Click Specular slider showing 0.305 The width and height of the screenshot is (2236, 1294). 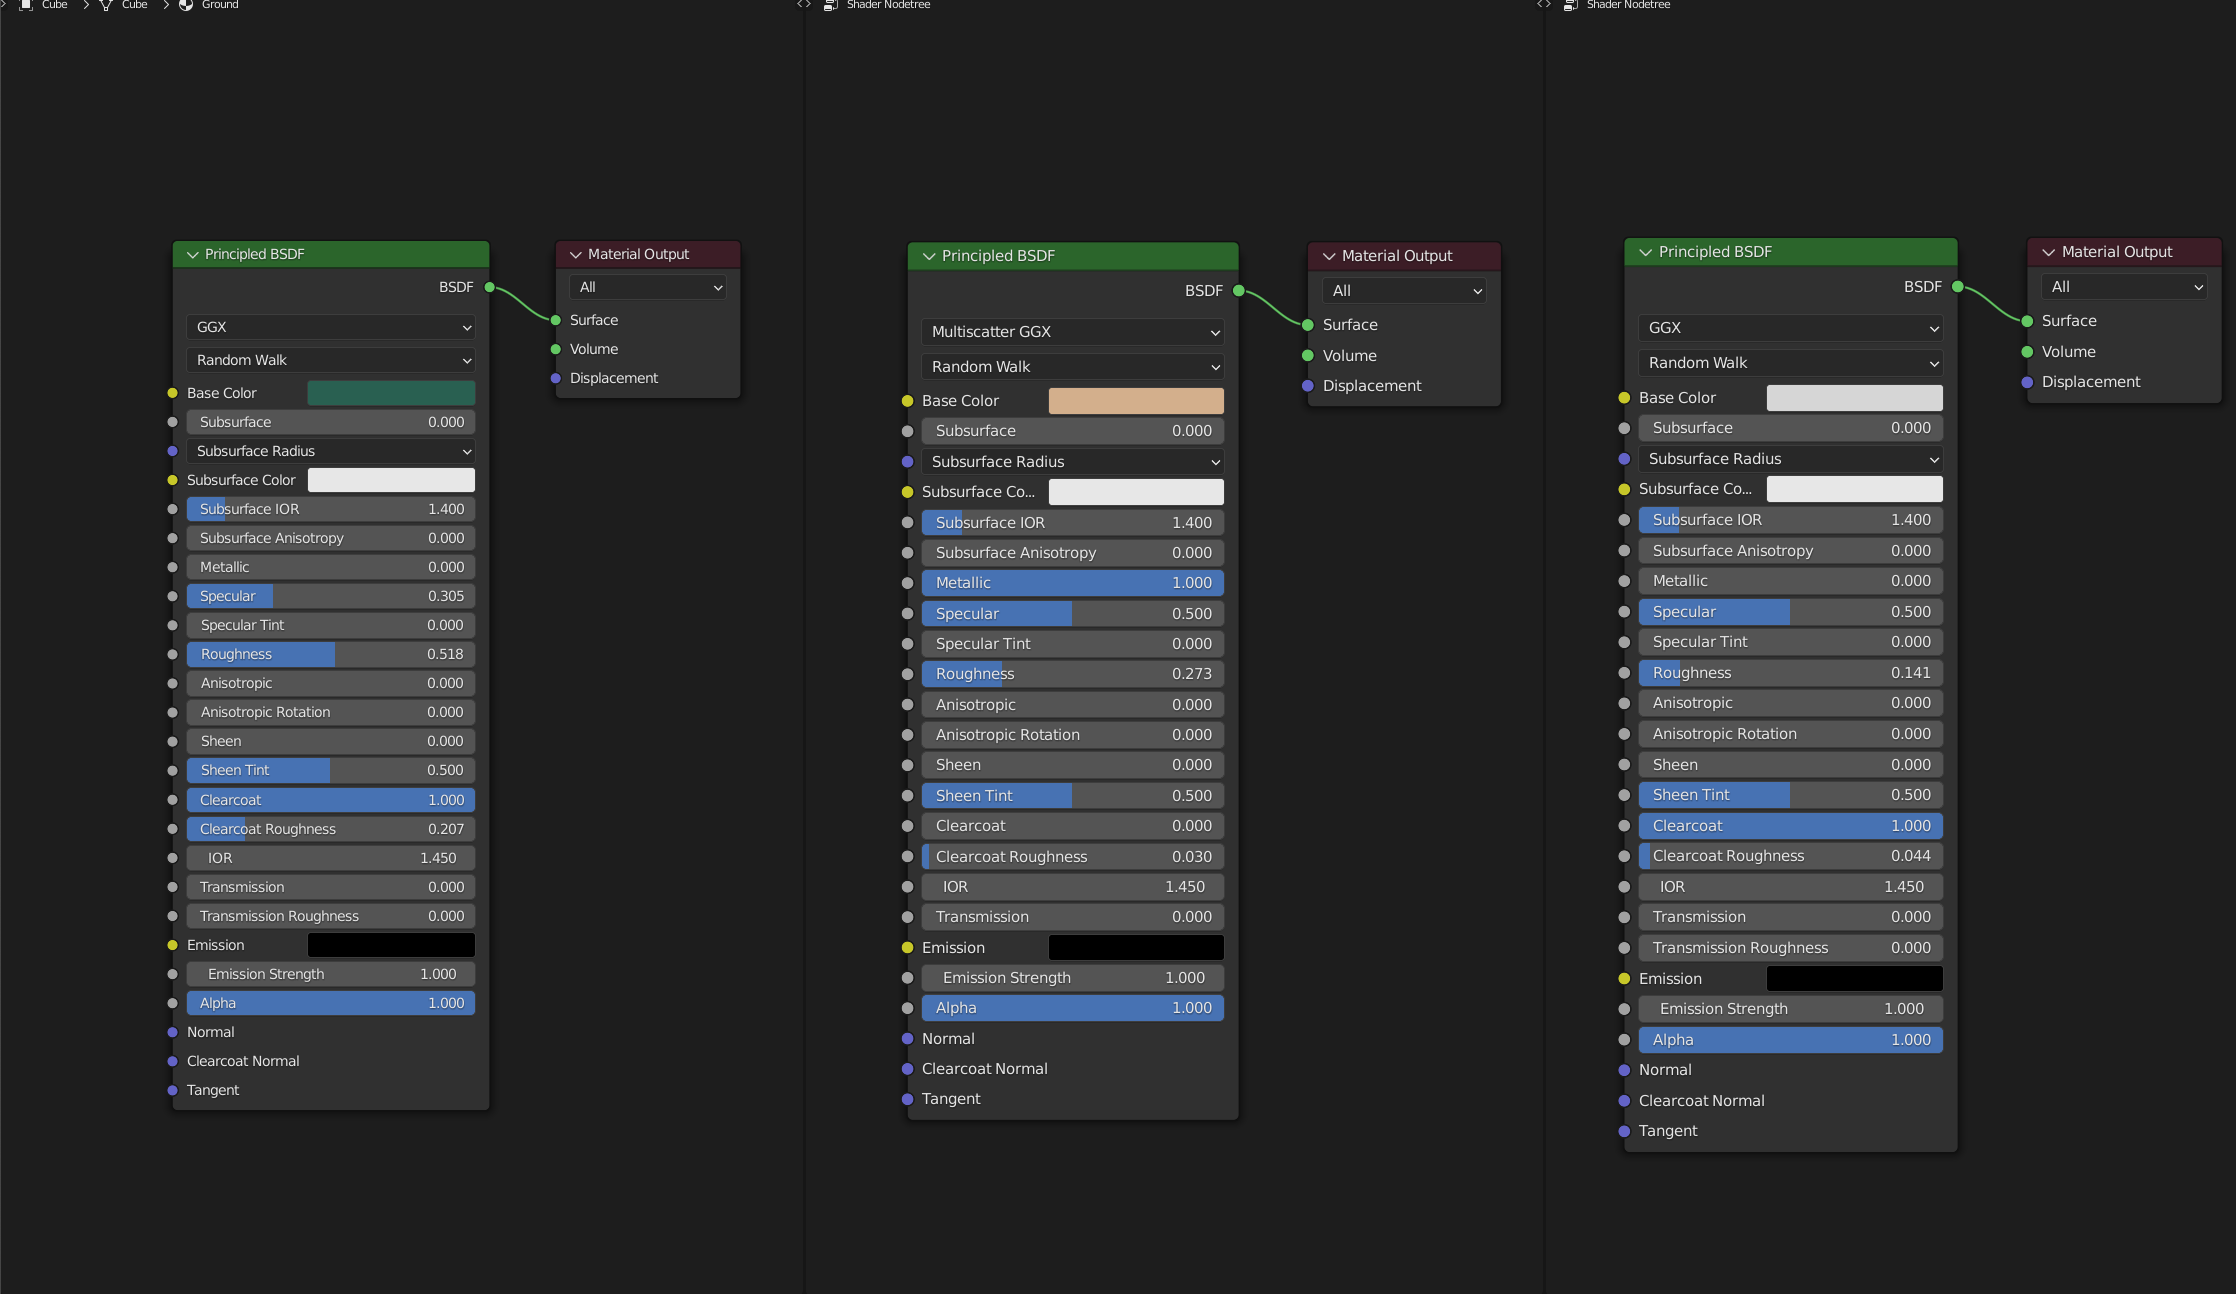tap(330, 596)
